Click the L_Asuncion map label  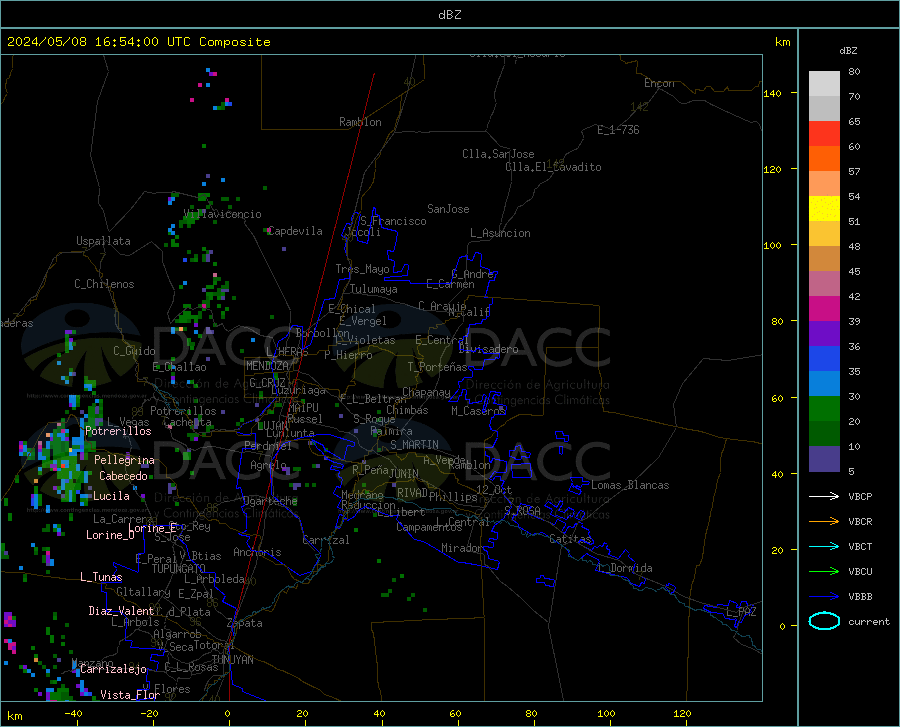point(501,233)
